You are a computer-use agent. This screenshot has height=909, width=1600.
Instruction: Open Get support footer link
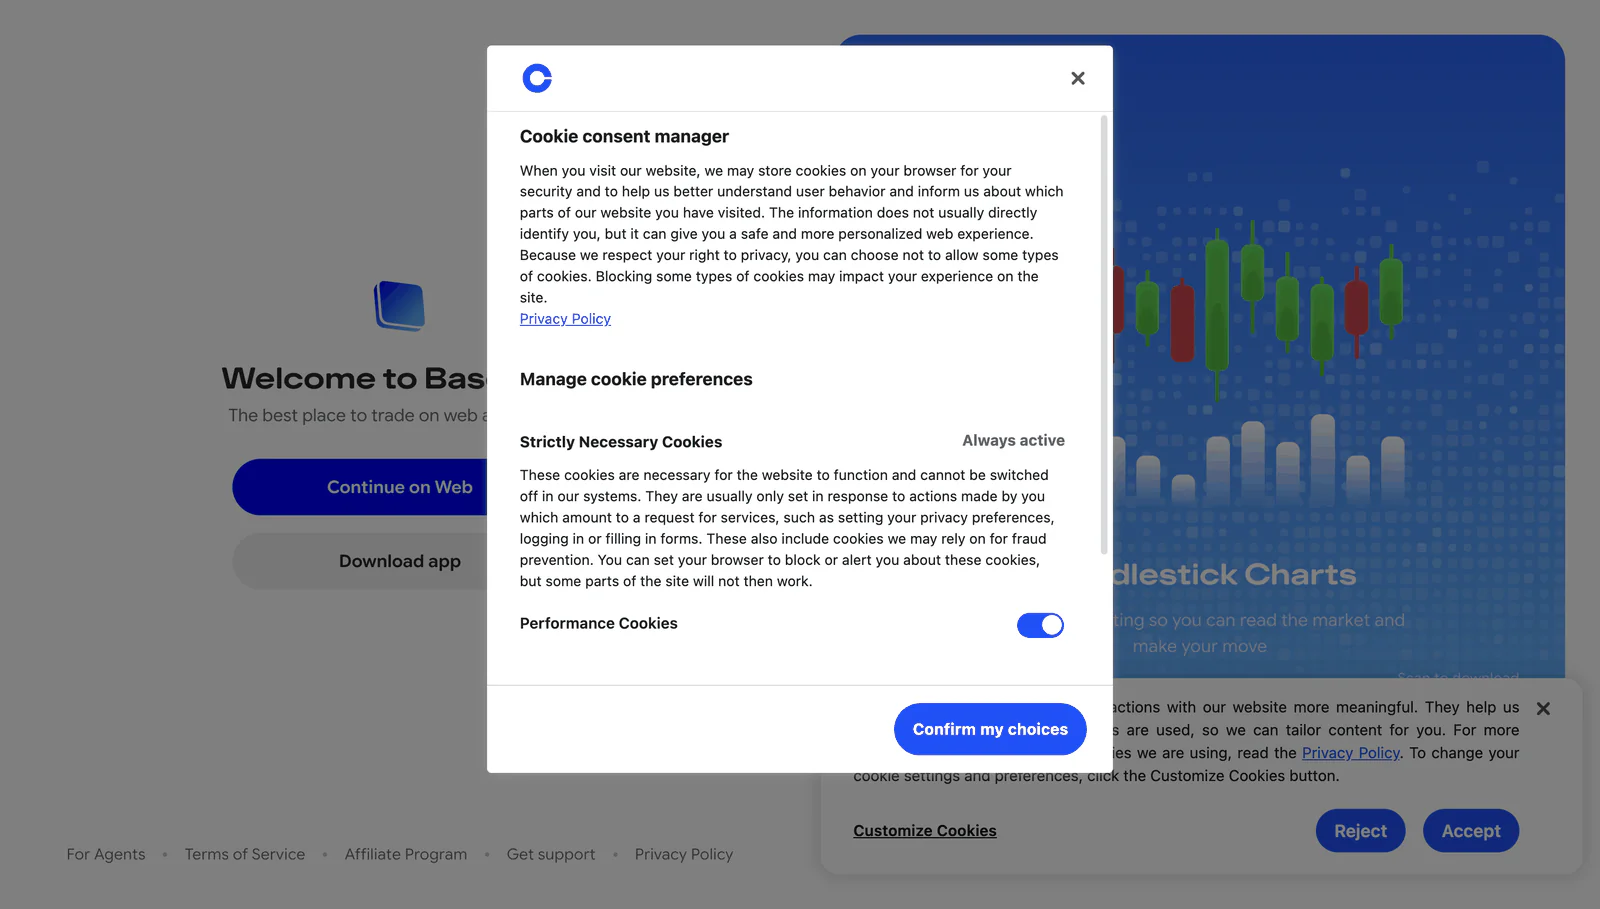coord(551,854)
